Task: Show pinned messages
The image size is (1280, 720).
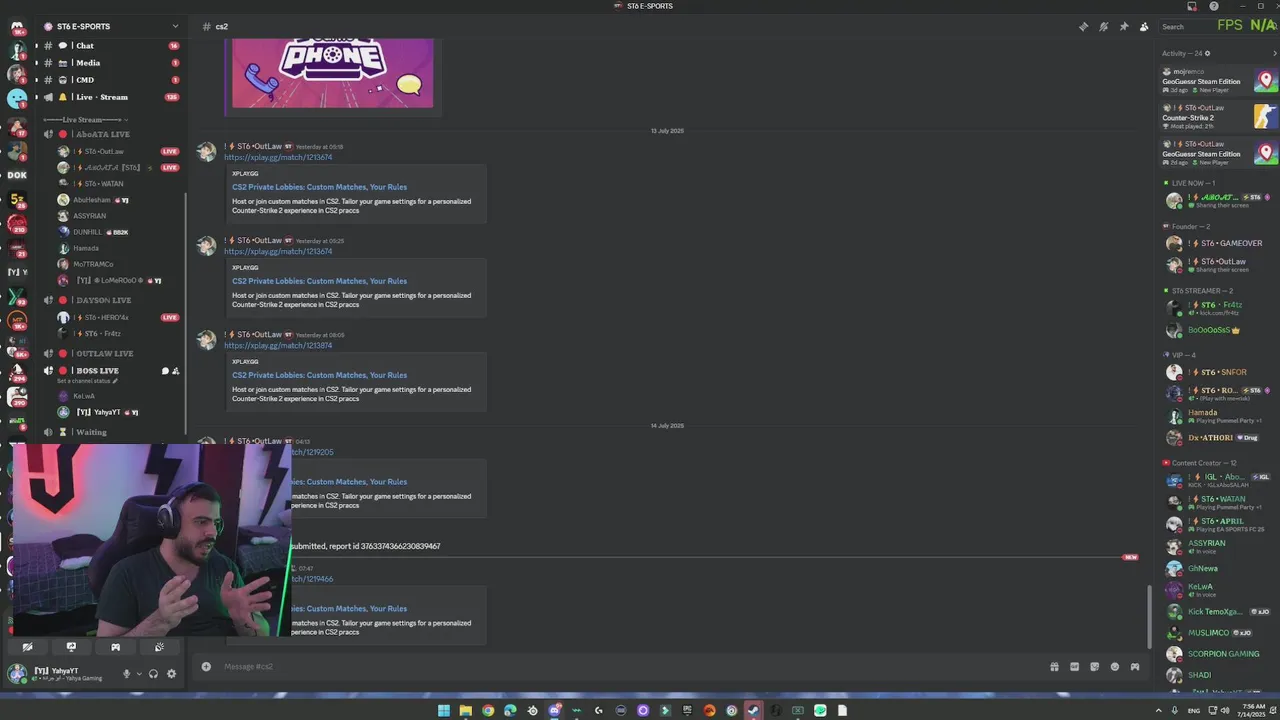Action: 1124,27
